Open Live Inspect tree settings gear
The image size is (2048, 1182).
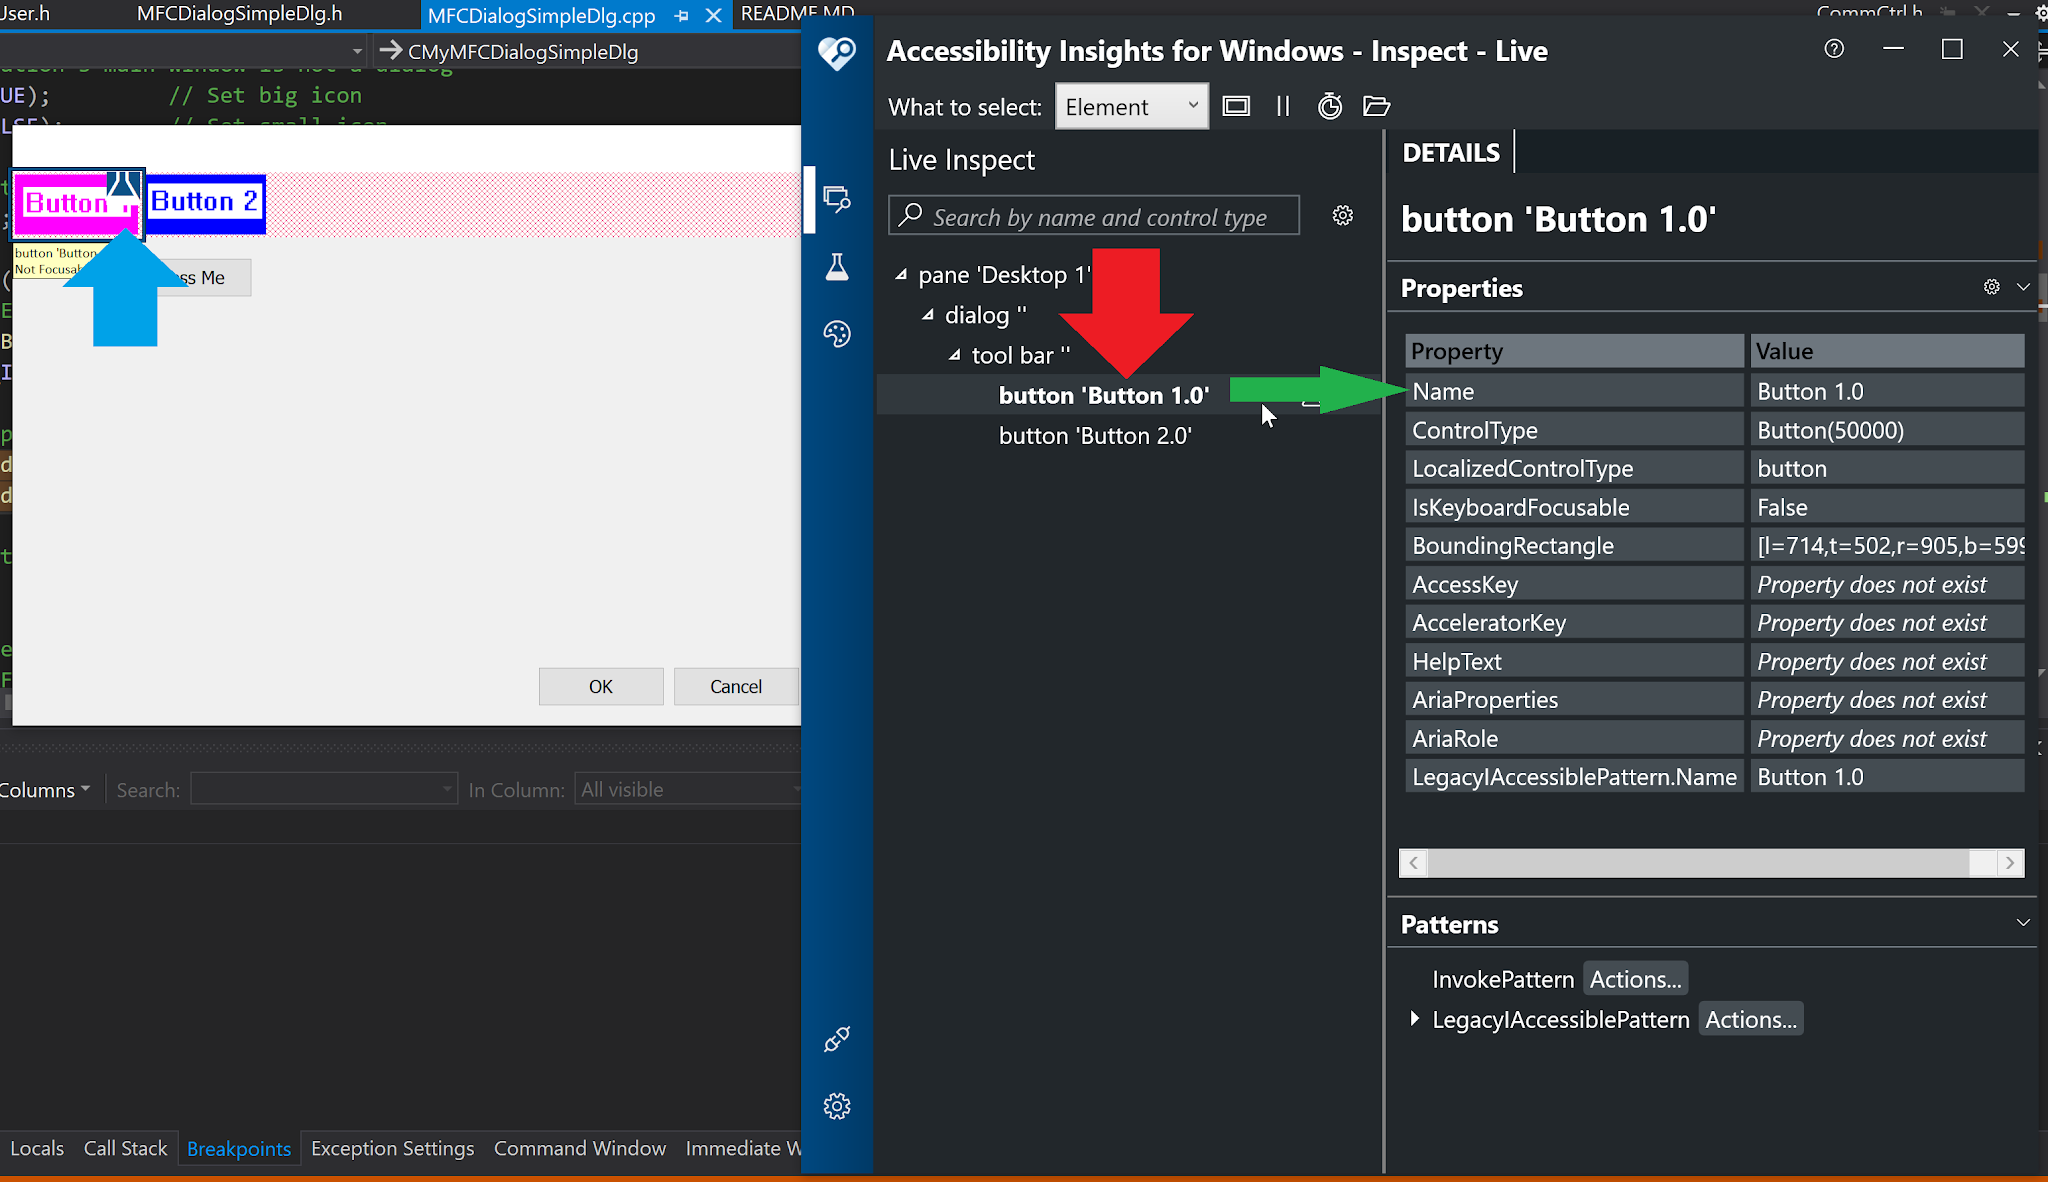[x=1342, y=216]
